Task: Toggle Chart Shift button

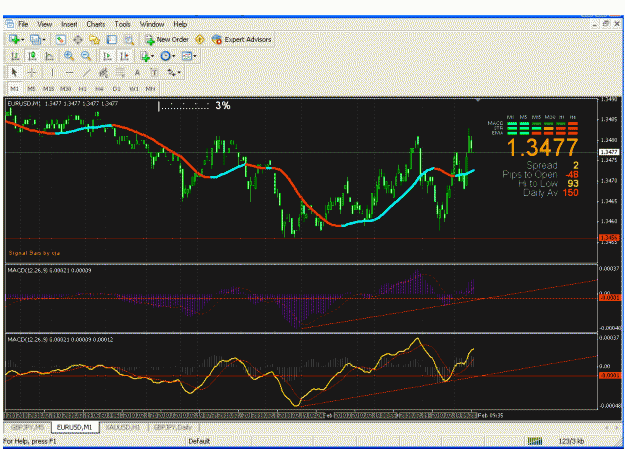Action: [124, 56]
